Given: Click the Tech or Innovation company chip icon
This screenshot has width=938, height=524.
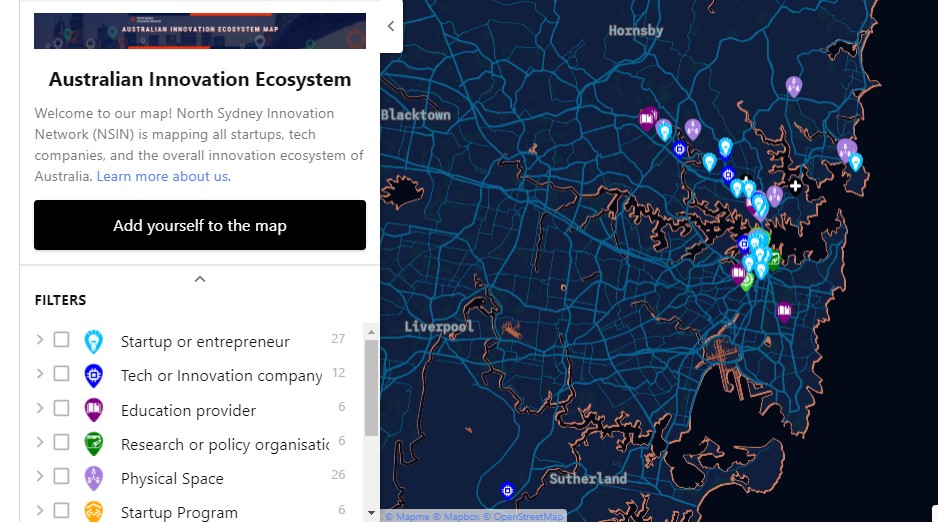Looking at the screenshot, I should (x=93, y=376).
